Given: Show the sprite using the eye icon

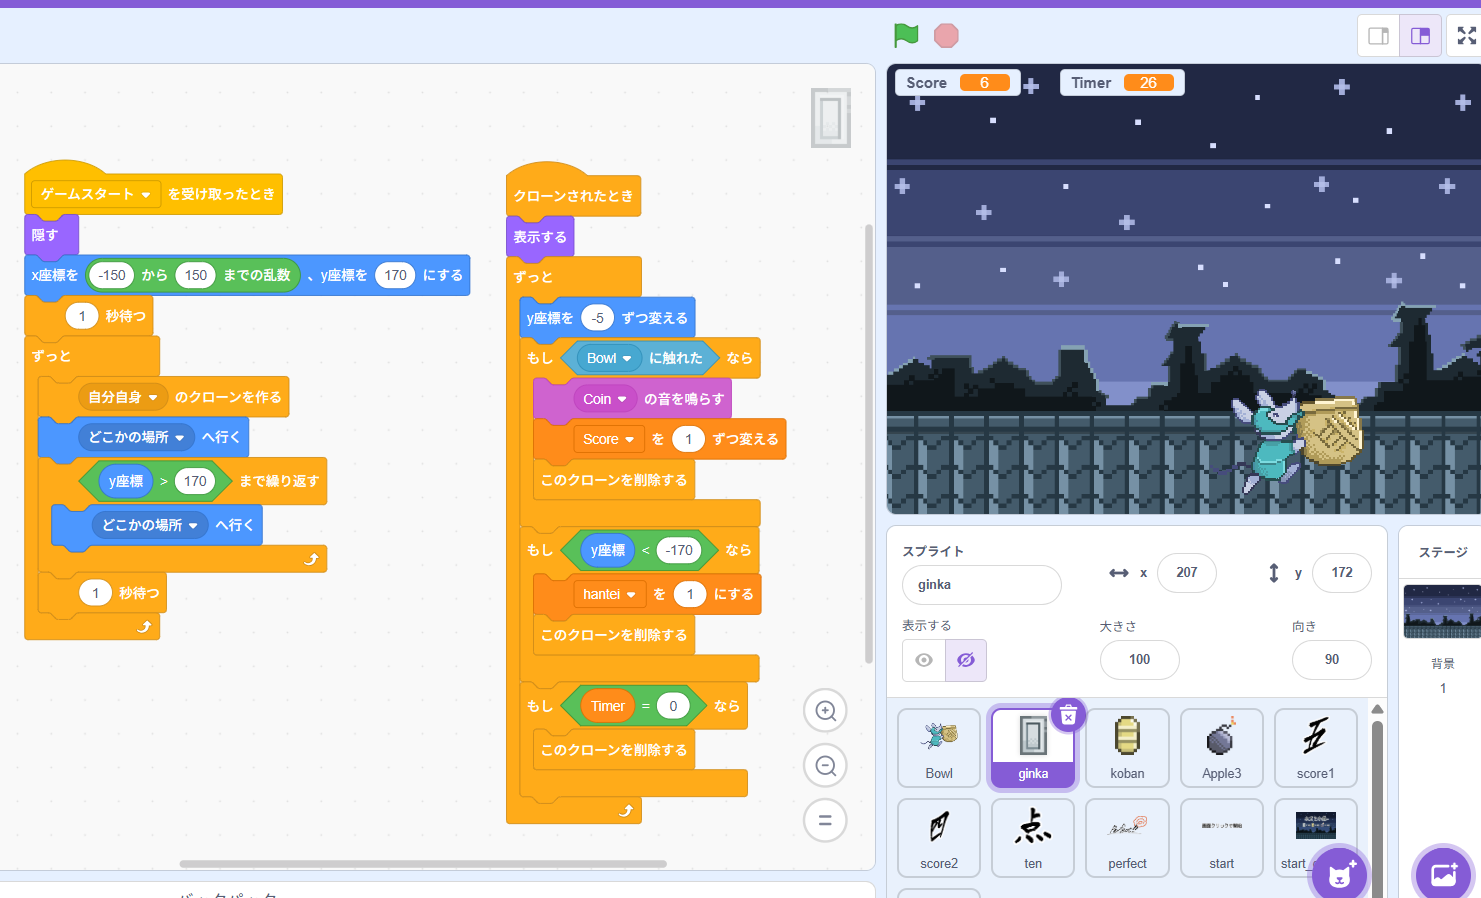Looking at the screenshot, I should pyautogui.click(x=924, y=660).
